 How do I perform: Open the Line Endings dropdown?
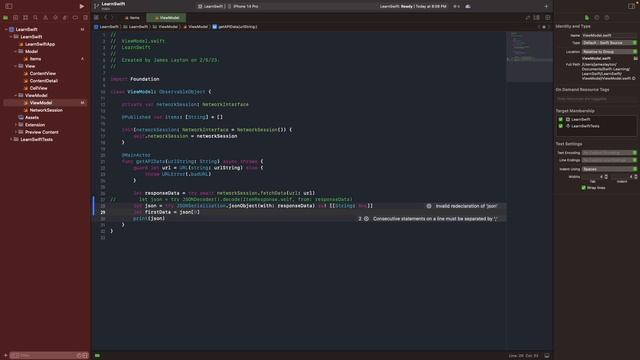pyautogui.click(x=609, y=160)
